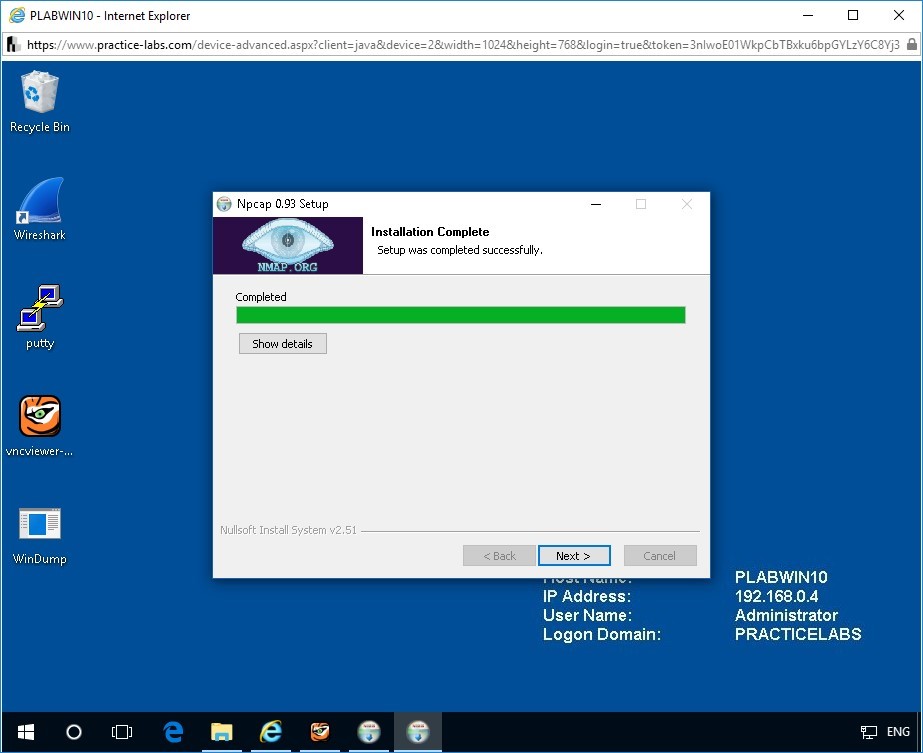
Task: Click the ENG language indicator
Action: 898,732
